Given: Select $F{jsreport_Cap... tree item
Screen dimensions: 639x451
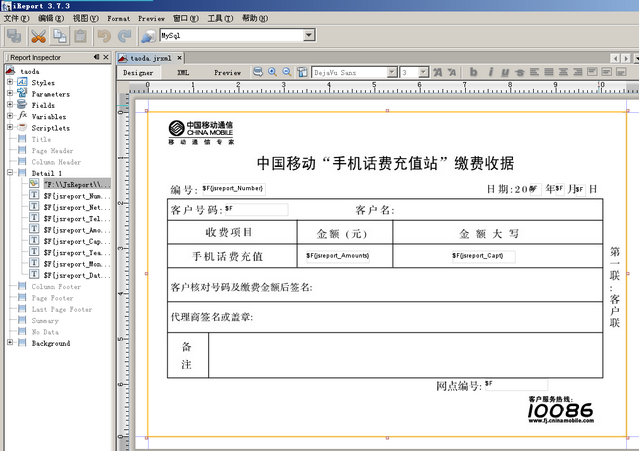Looking at the screenshot, I should point(77,241).
